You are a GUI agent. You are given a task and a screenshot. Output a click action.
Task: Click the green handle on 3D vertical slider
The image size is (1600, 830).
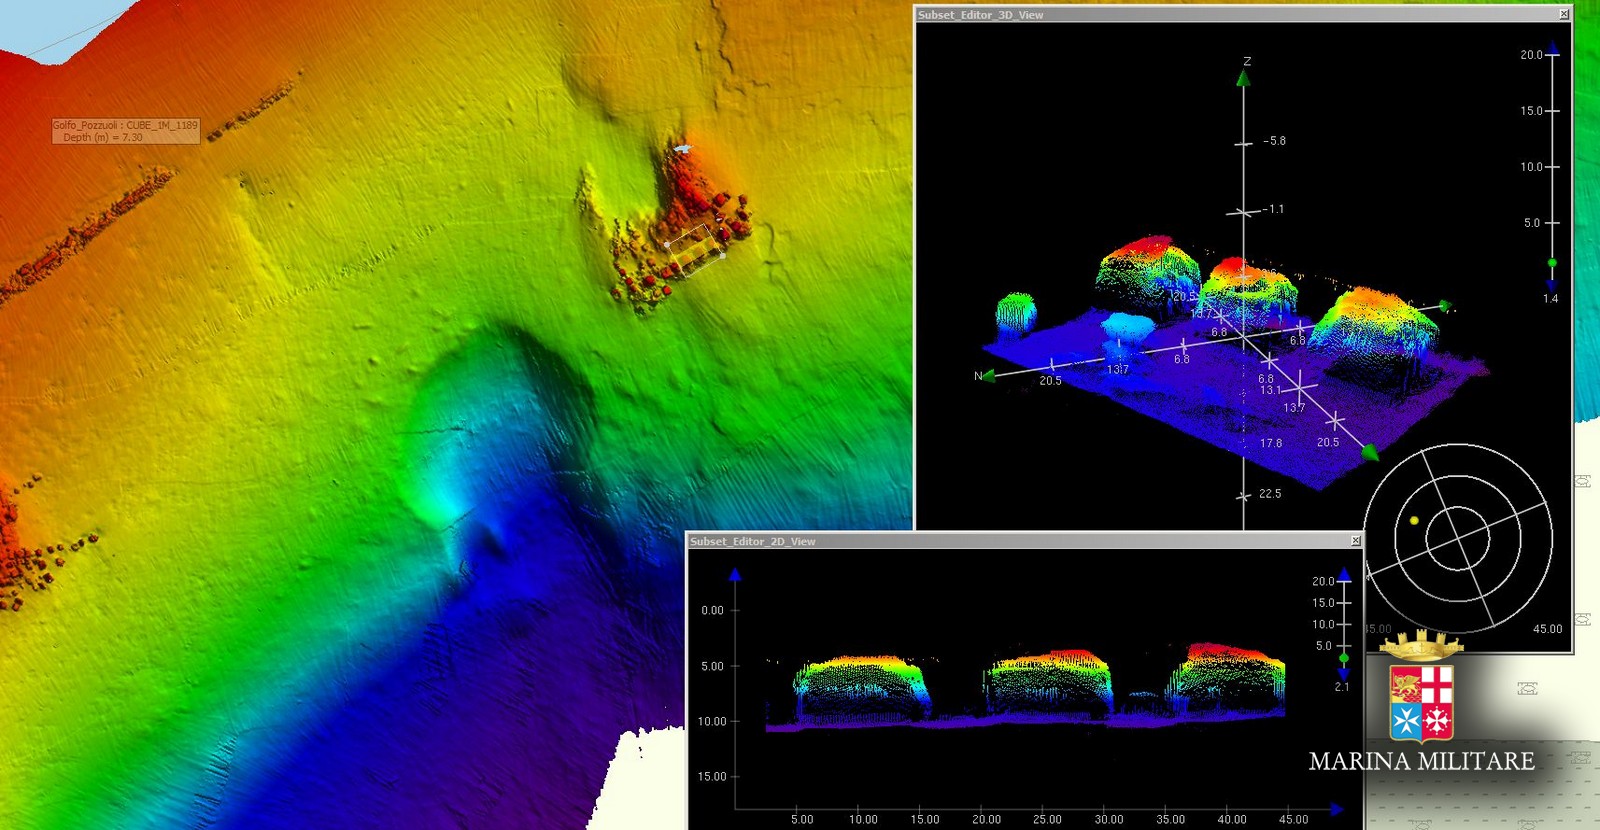click(x=1552, y=263)
